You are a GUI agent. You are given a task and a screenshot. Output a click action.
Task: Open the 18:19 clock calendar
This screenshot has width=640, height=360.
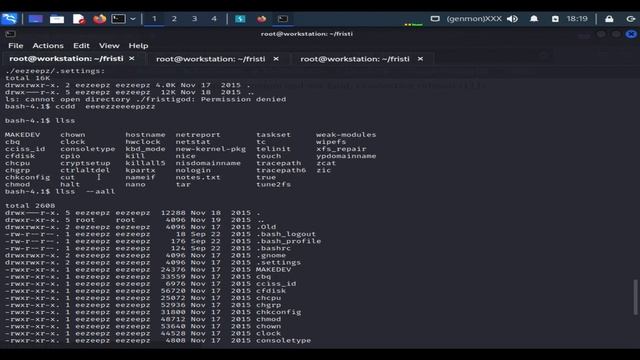[577, 19]
